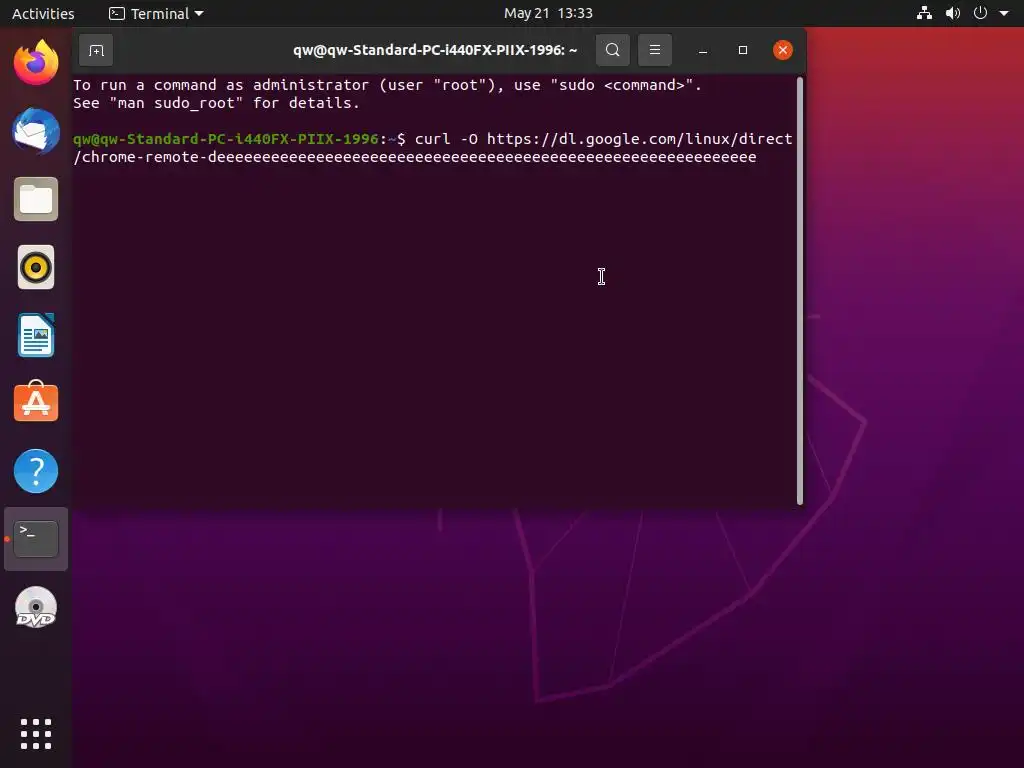Open Thunderbird Mail from the dock
The width and height of the screenshot is (1024, 768).
click(x=36, y=131)
